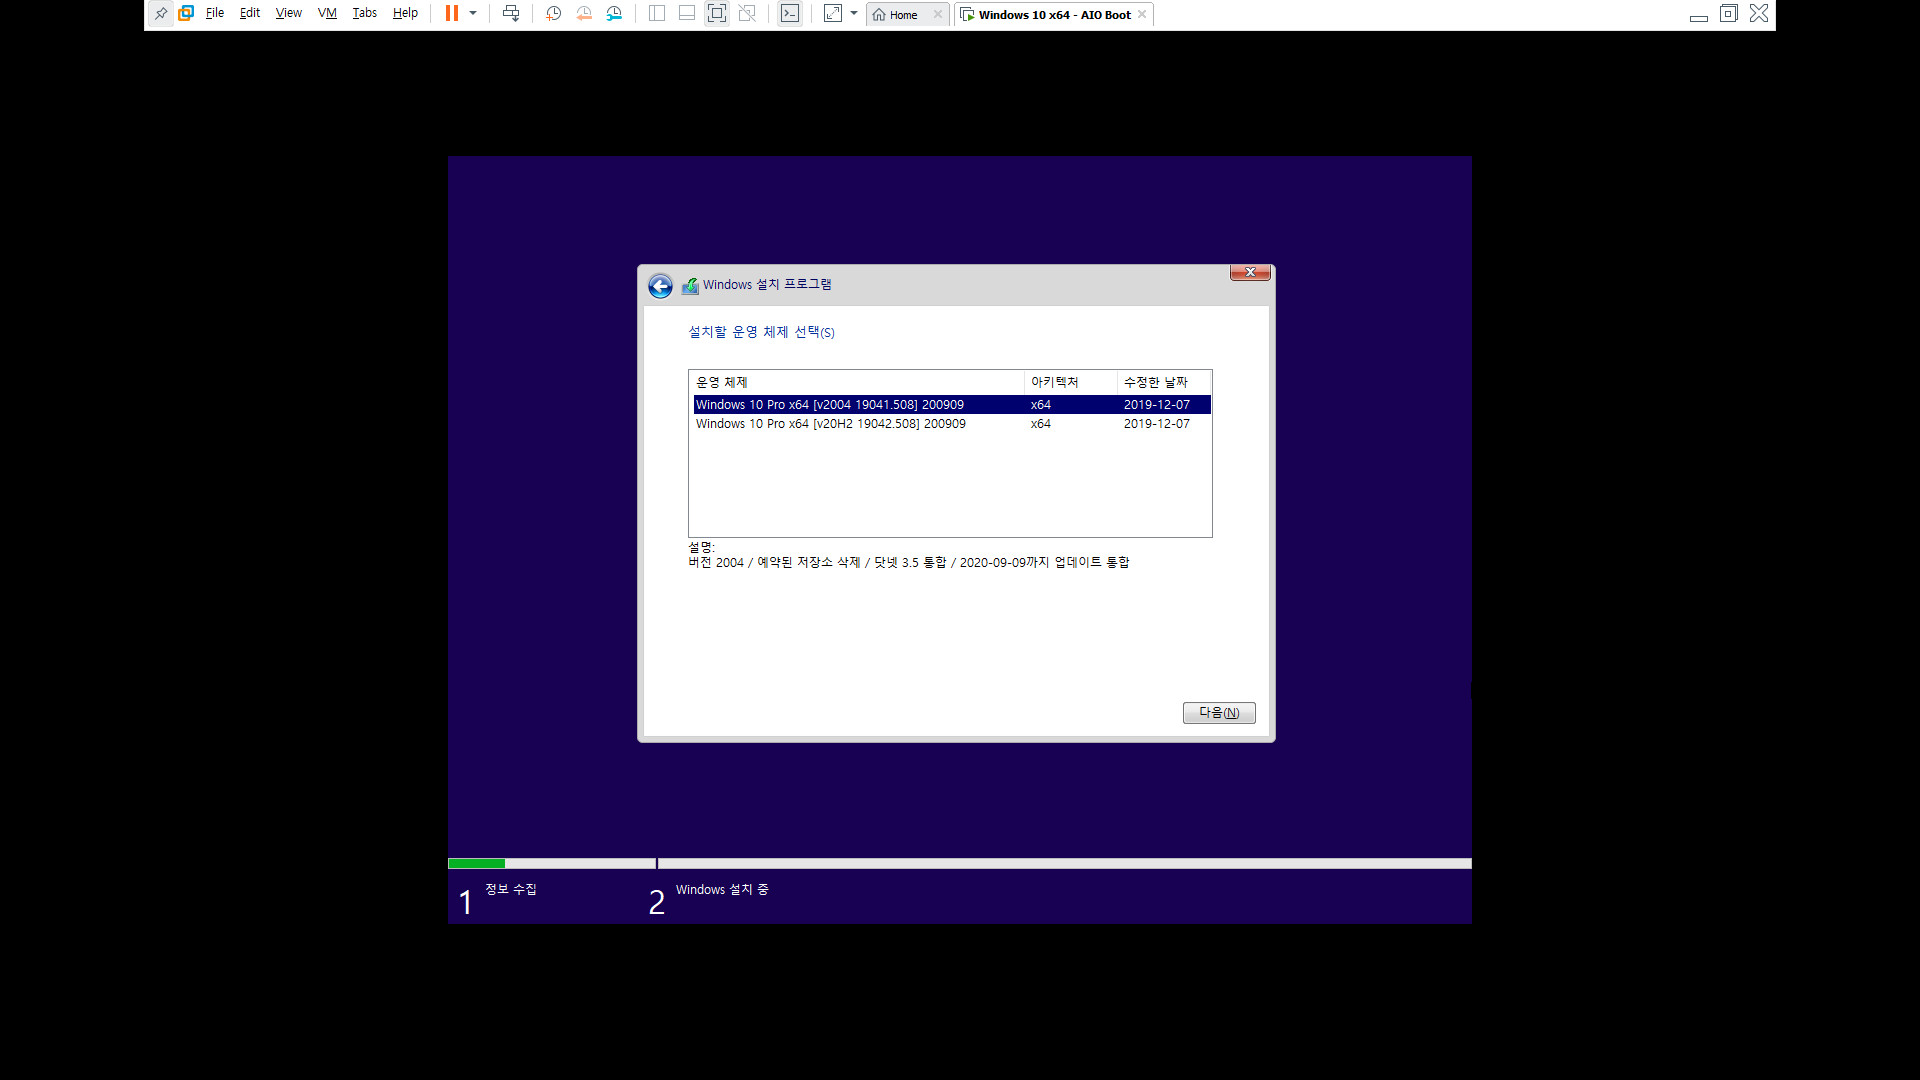Open the Help menu
Viewport: 1920px width, 1080px height.
point(405,14)
